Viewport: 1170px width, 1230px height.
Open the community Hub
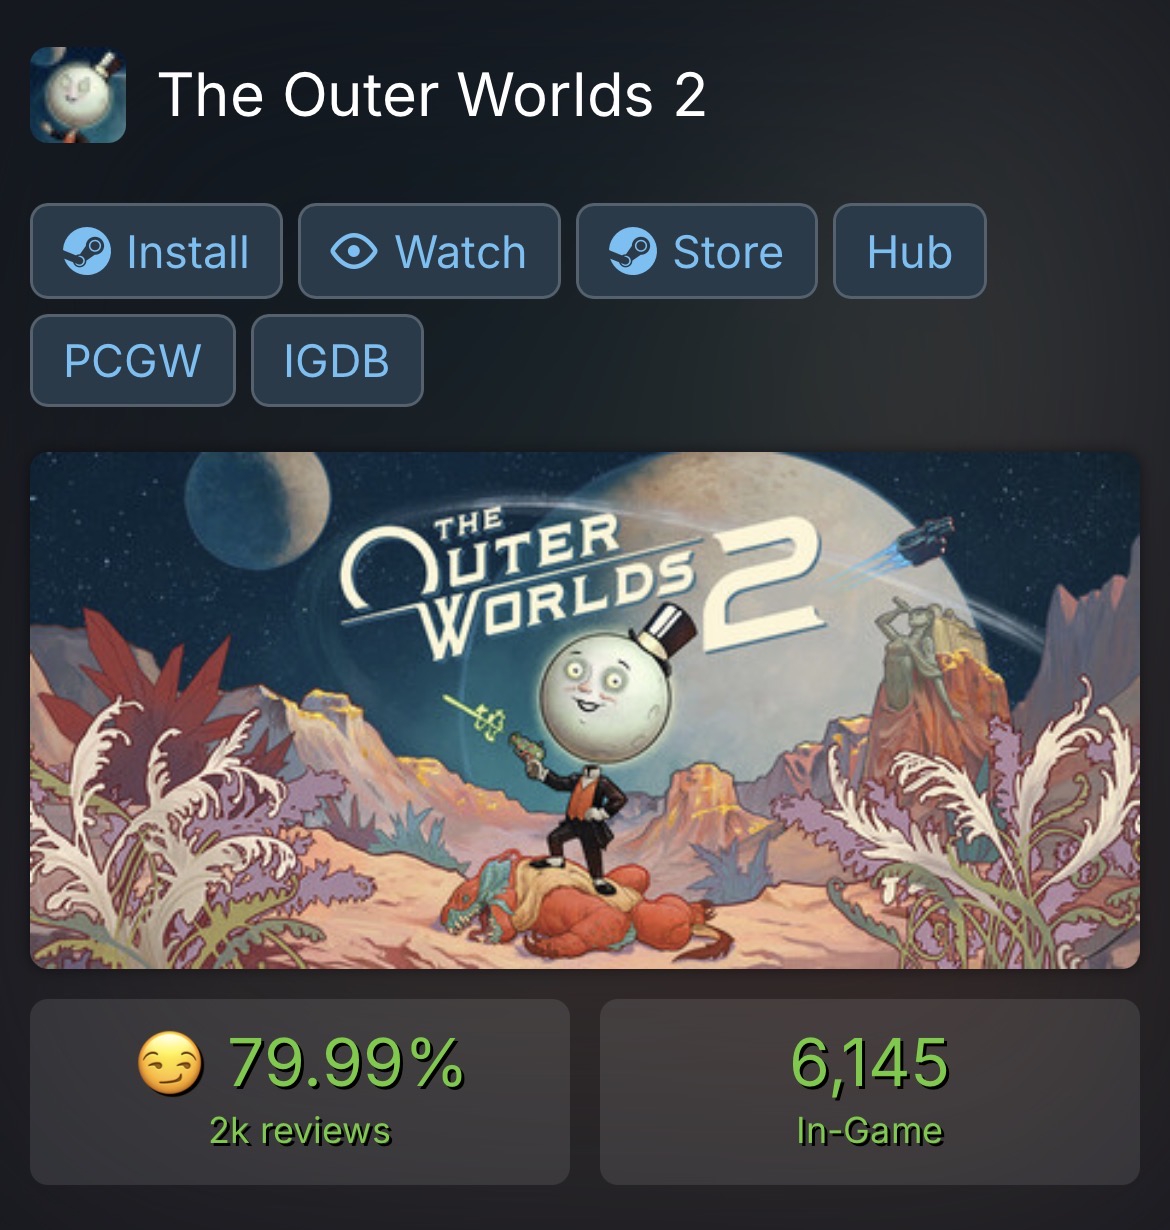[910, 251]
